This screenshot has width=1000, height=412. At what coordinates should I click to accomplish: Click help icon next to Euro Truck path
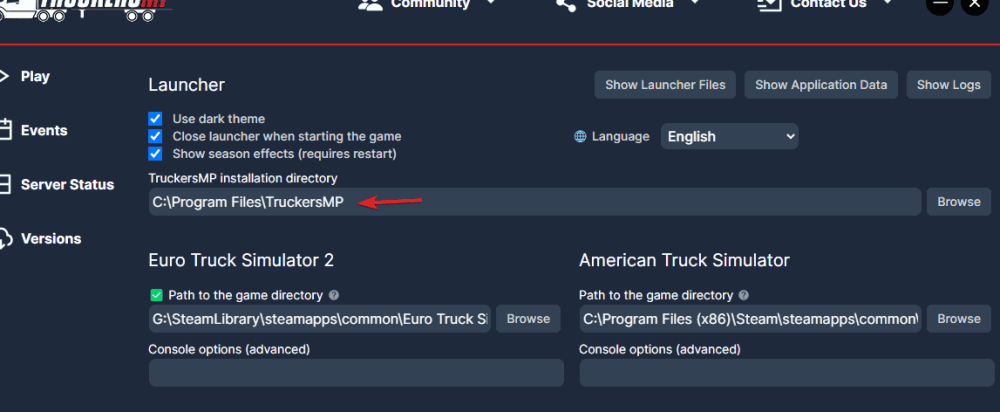click(334, 296)
